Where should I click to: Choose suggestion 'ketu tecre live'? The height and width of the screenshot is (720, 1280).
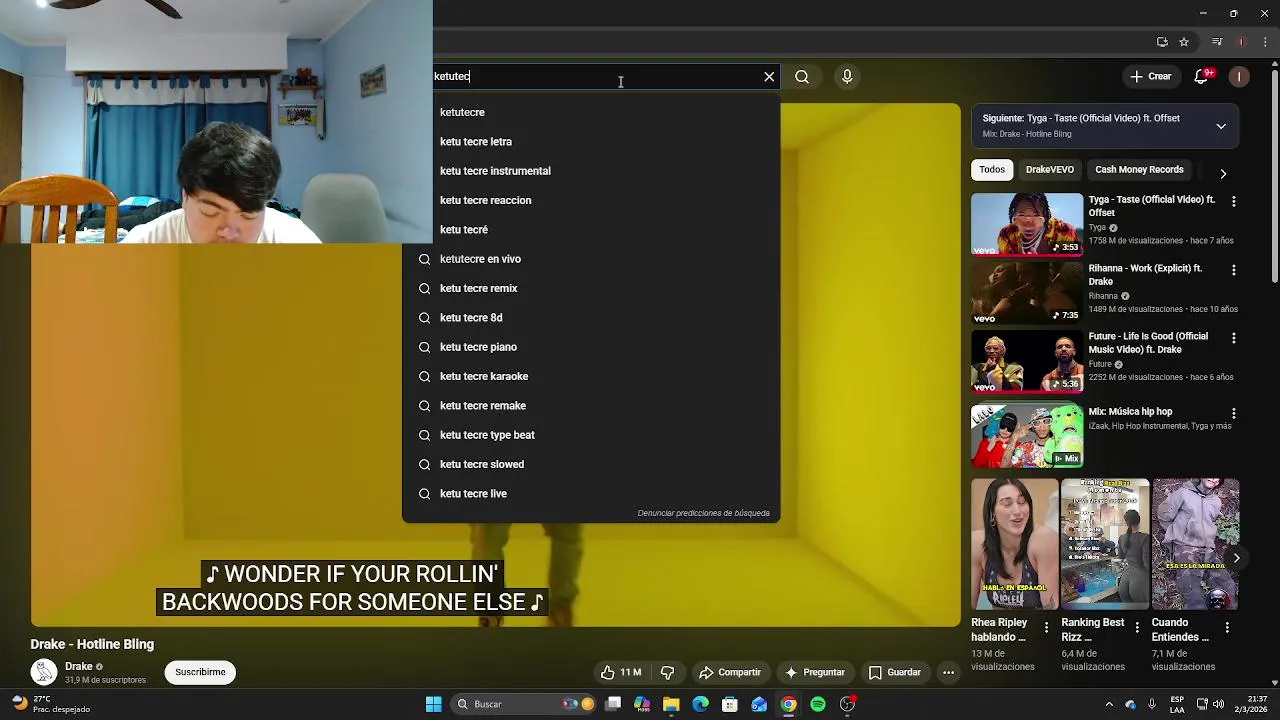[591, 494]
